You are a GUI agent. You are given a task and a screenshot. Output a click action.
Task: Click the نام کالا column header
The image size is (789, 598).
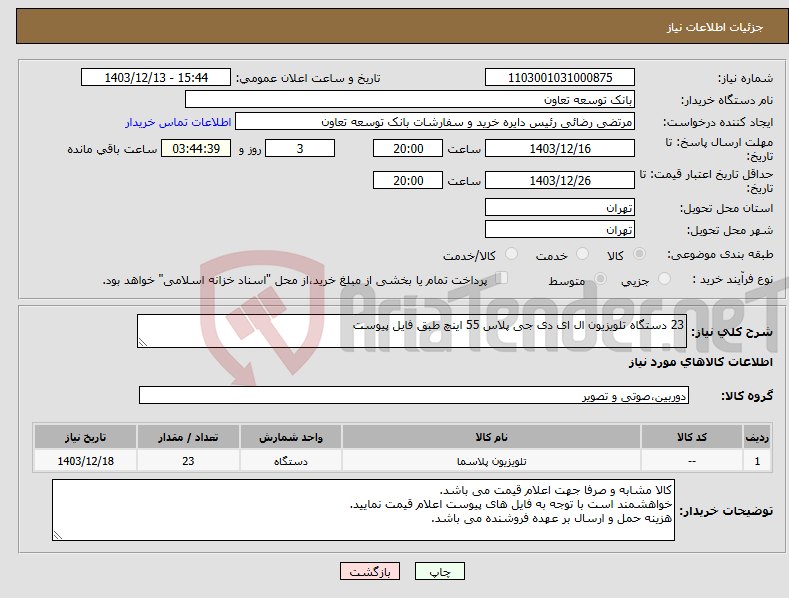491,437
